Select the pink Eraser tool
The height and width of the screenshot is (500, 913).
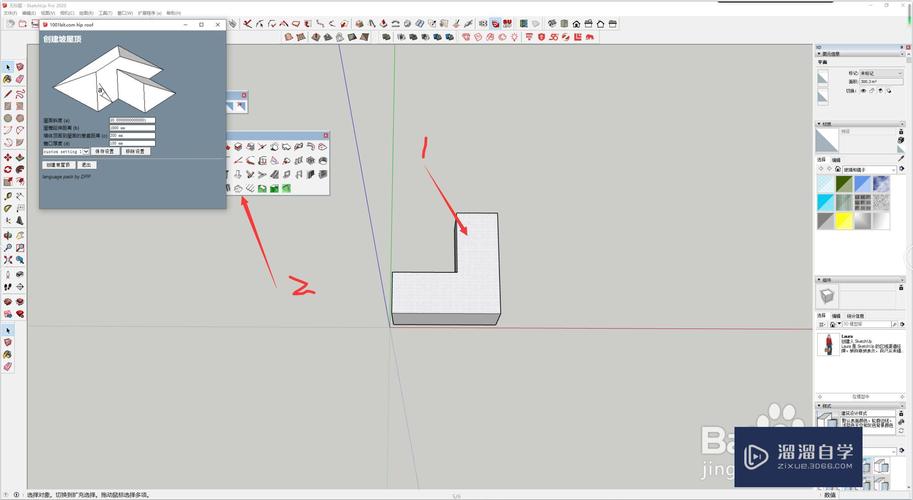pyautogui.click(x=20, y=79)
